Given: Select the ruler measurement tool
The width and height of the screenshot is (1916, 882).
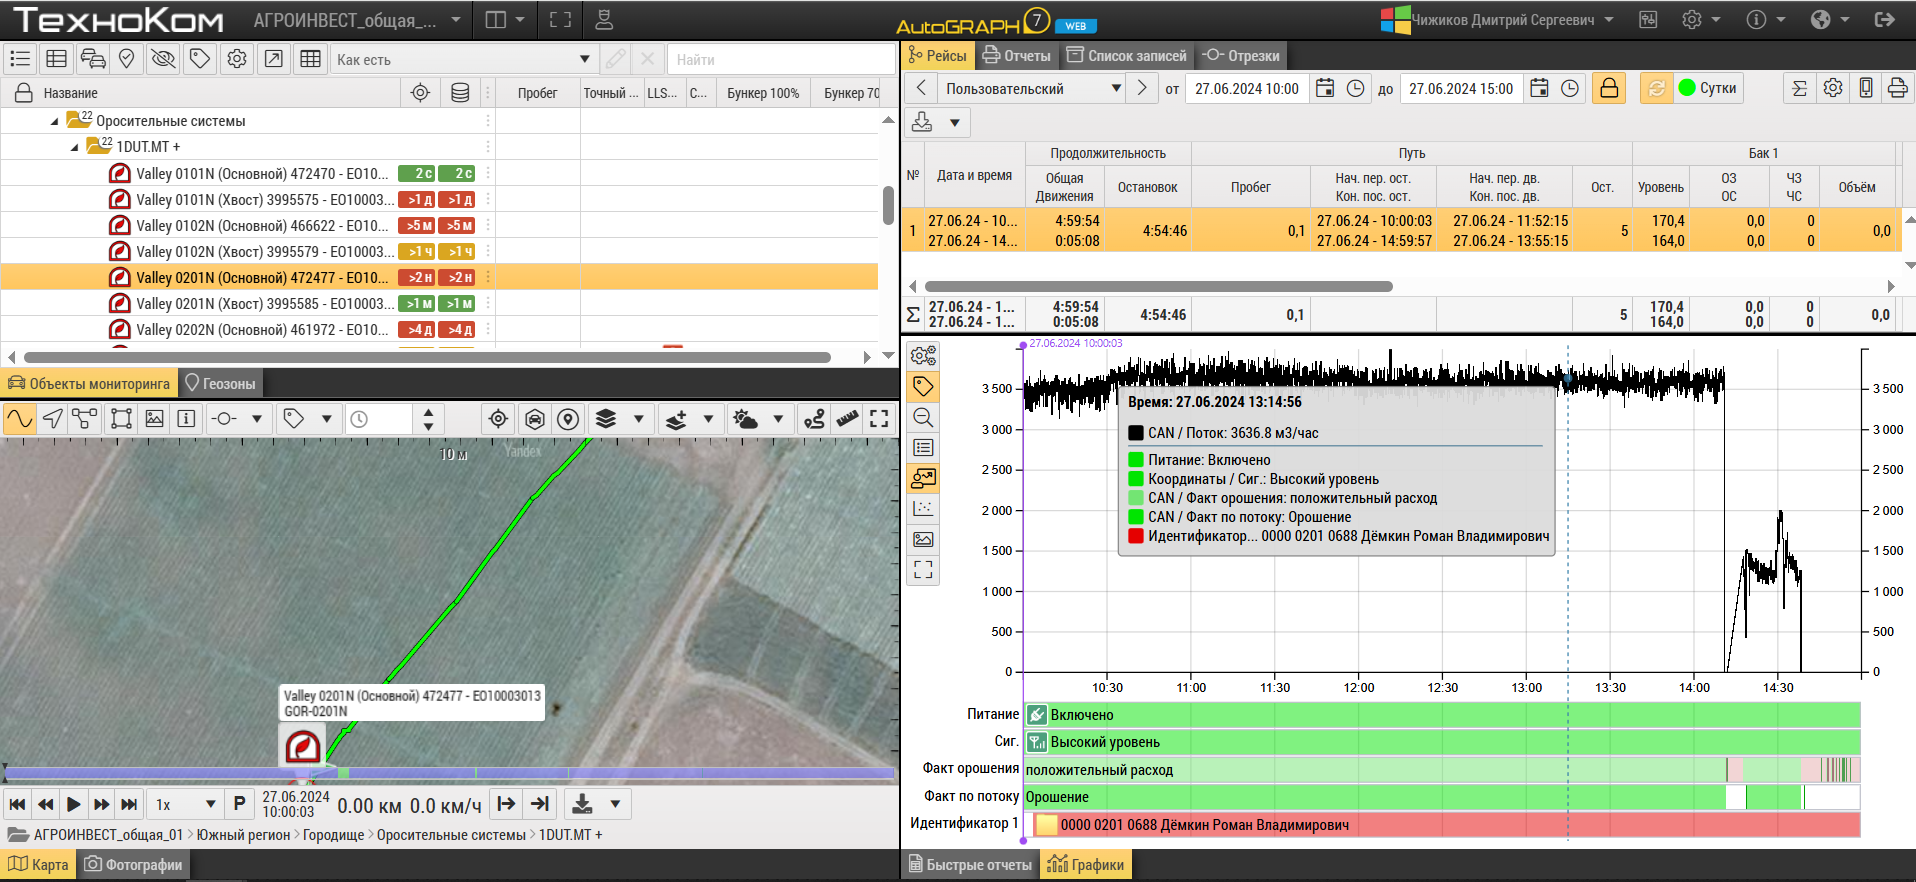Looking at the screenshot, I should (848, 419).
